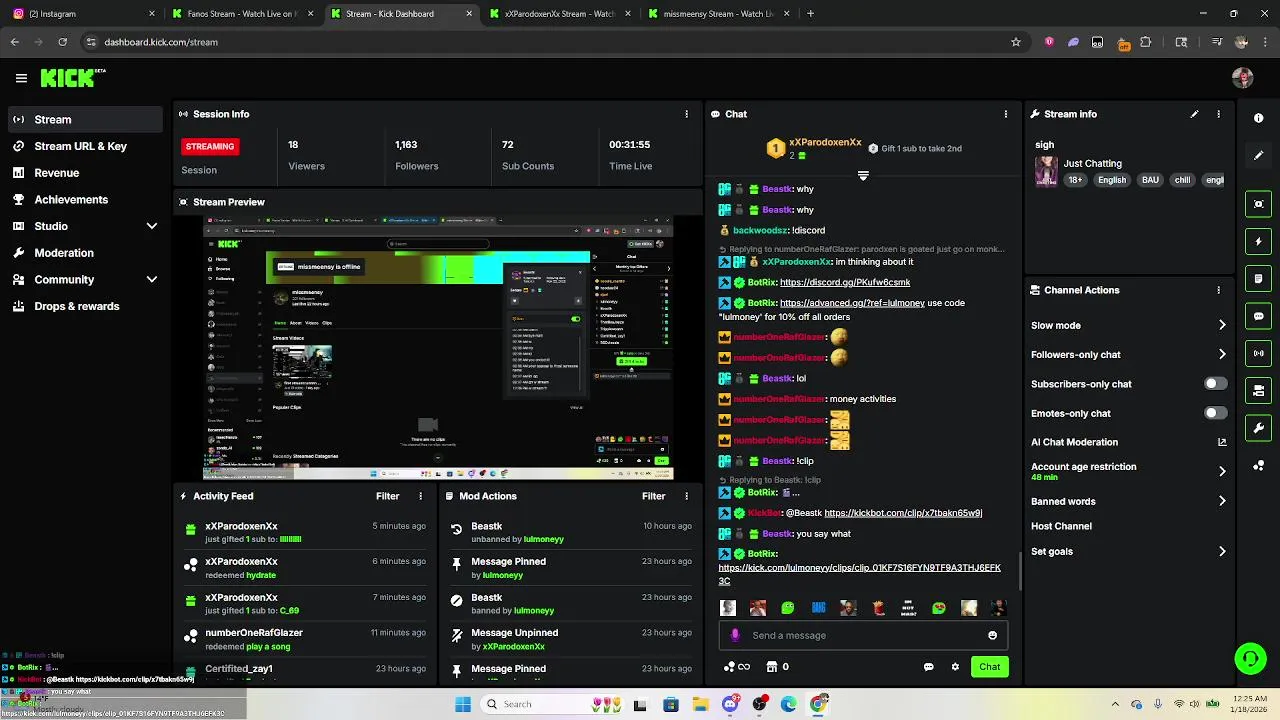Click the screen capture icon in right rail
Screen dimensions: 1280x720
1258,204
